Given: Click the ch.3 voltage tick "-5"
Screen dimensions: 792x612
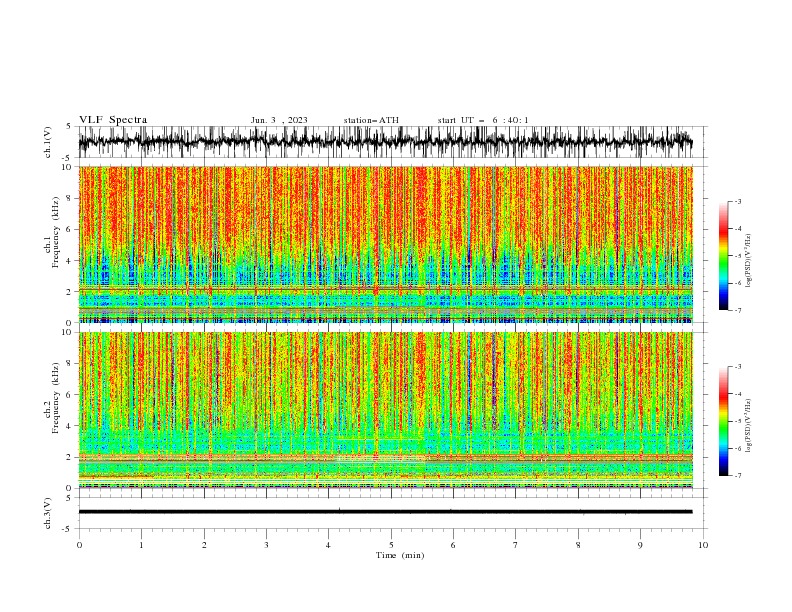Looking at the screenshot, I should coord(68,529).
